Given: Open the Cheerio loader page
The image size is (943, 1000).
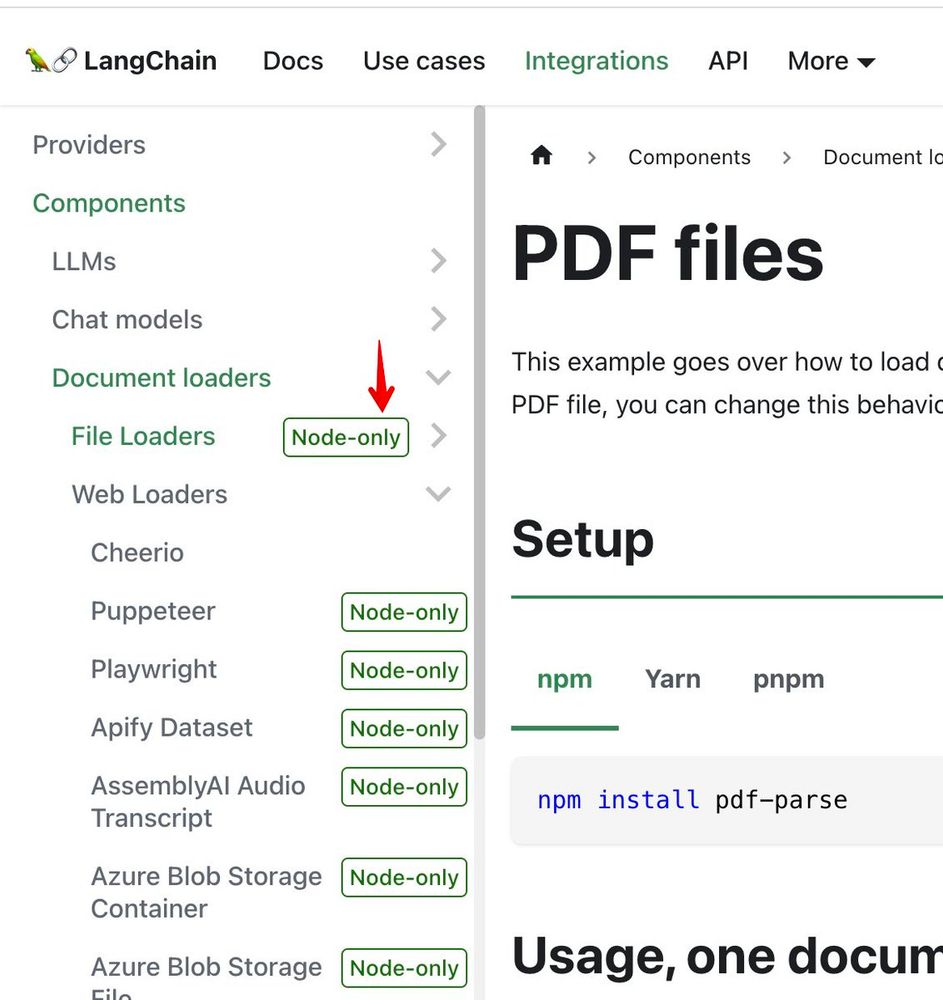Looking at the screenshot, I should click(x=138, y=552).
